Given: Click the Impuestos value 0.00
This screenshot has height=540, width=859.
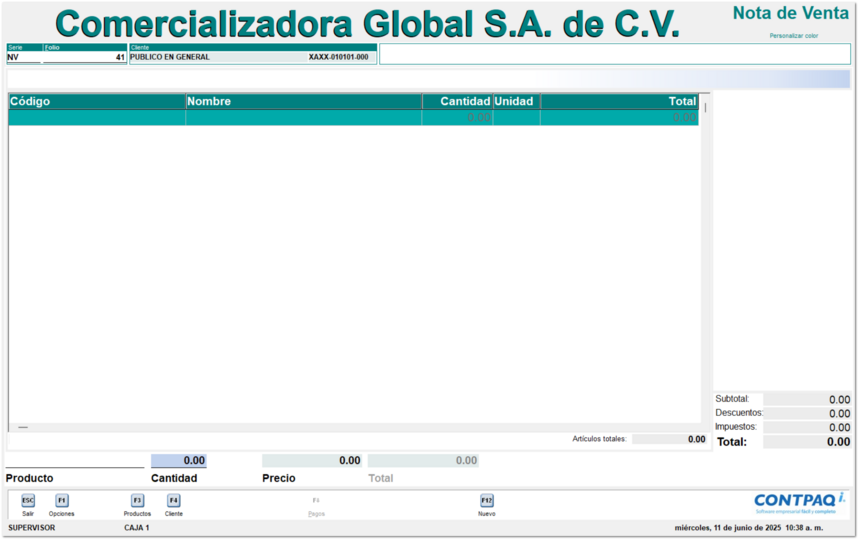Looking at the screenshot, I should point(807,428).
